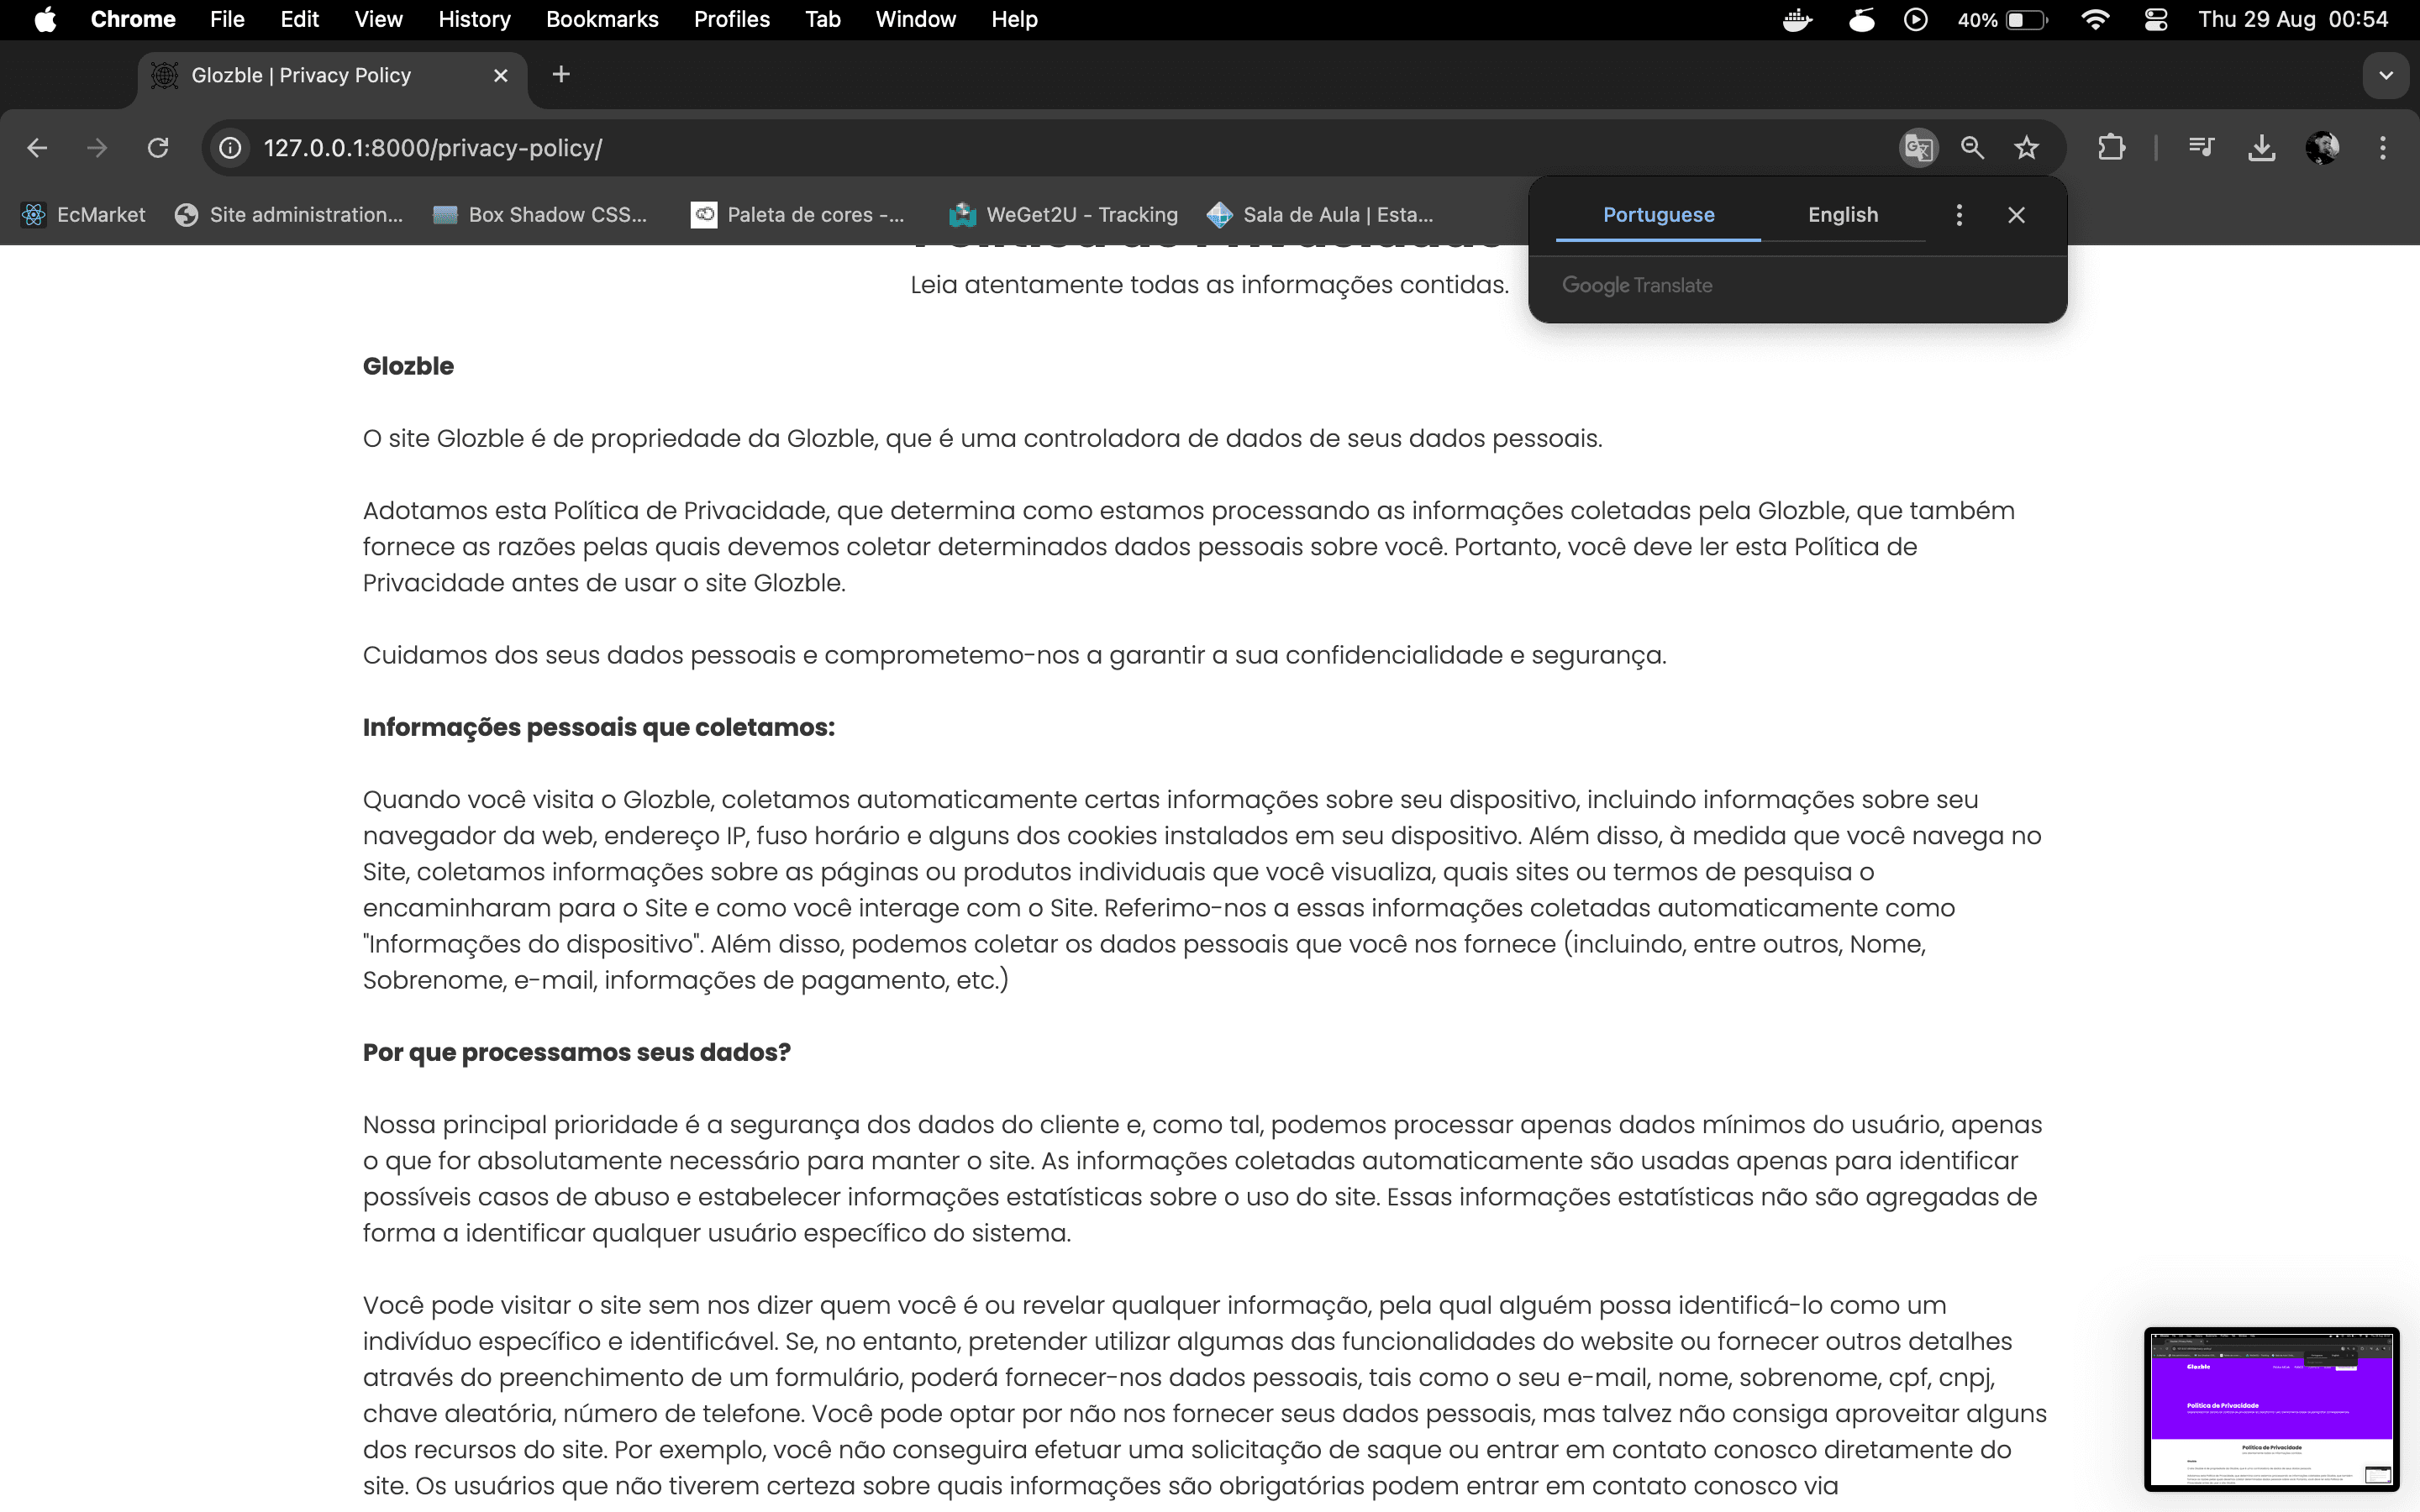This screenshot has width=2420, height=1512.
Task: Open the media controls icon
Action: click(x=2201, y=148)
